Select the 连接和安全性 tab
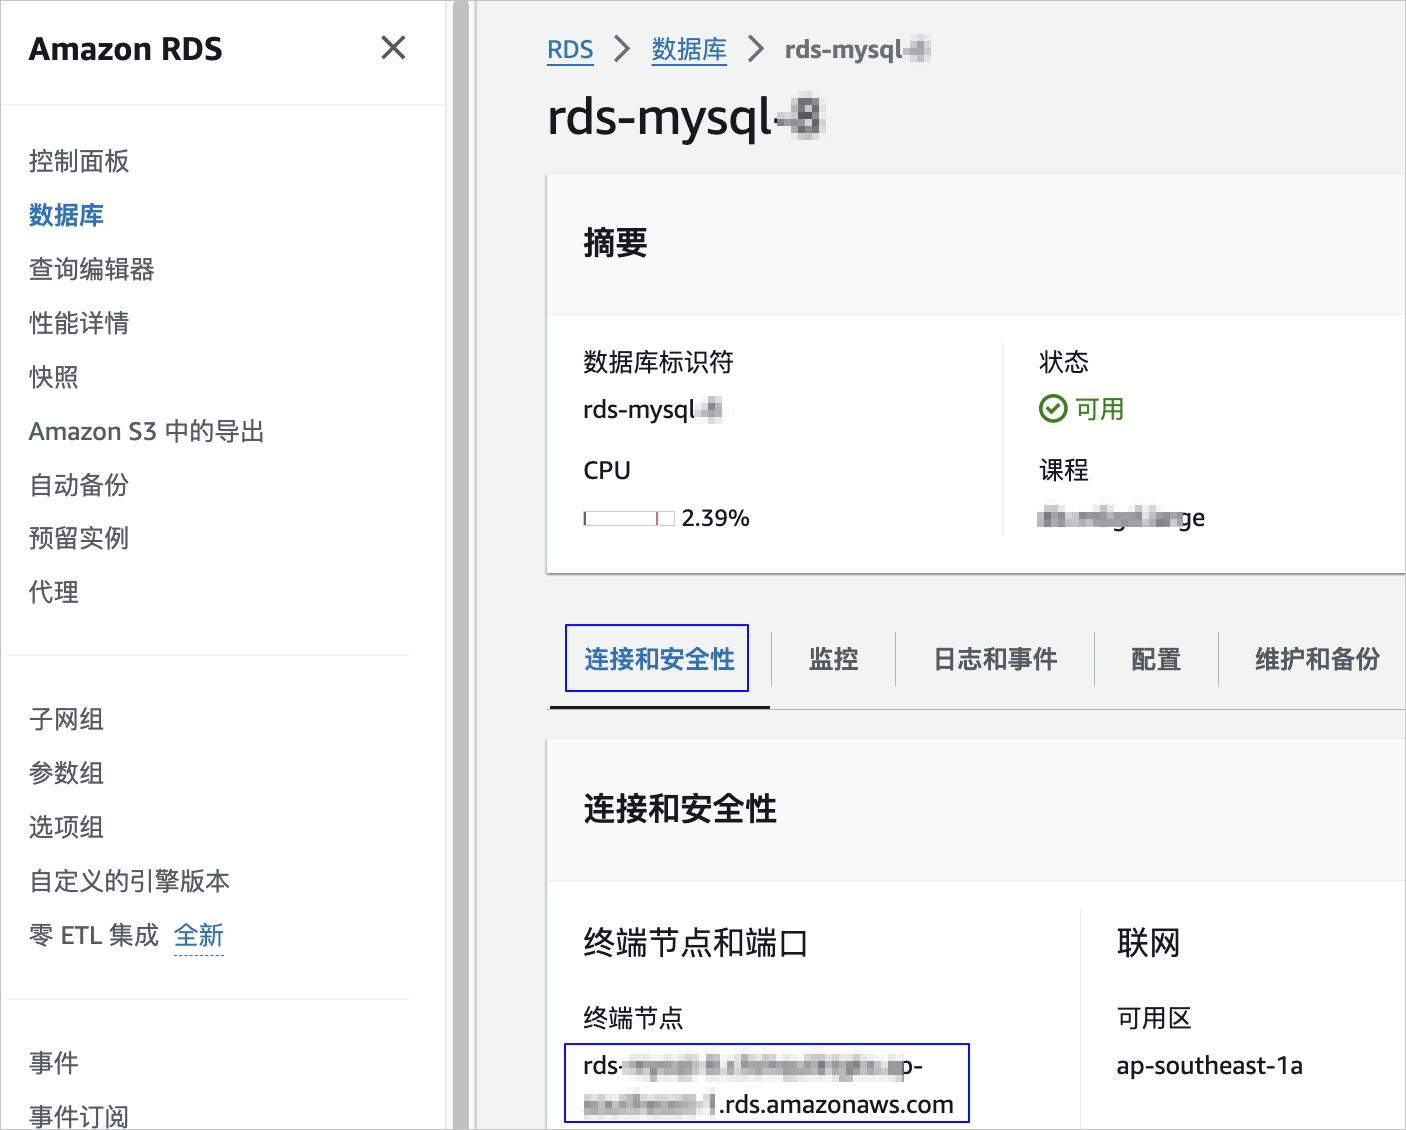The width and height of the screenshot is (1406, 1130). [x=659, y=659]
